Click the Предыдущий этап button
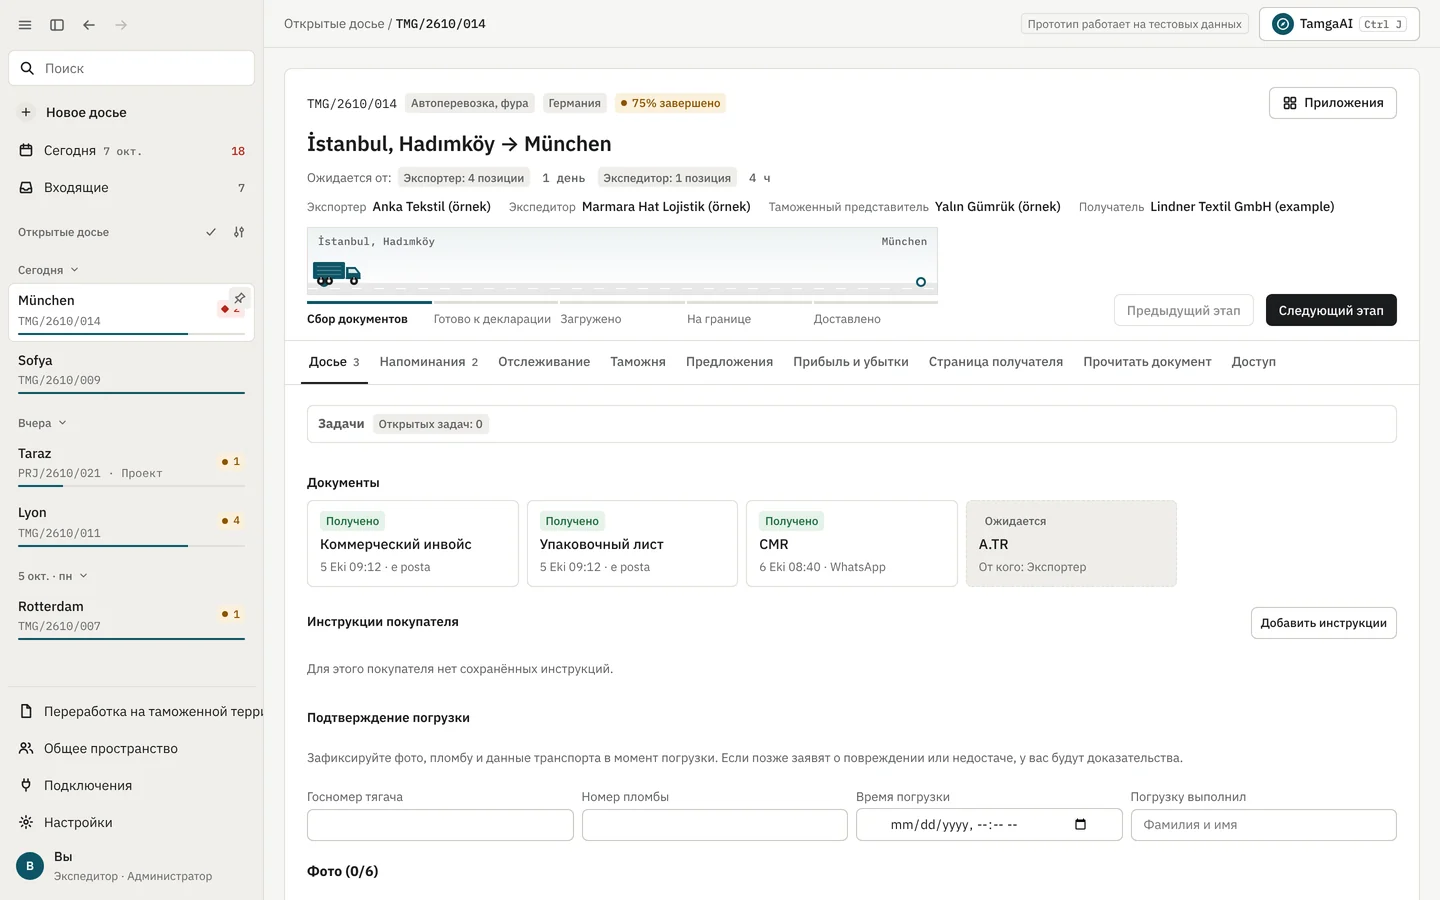This screenshot has height=900, width=1440. click(x=1183, y=310)
